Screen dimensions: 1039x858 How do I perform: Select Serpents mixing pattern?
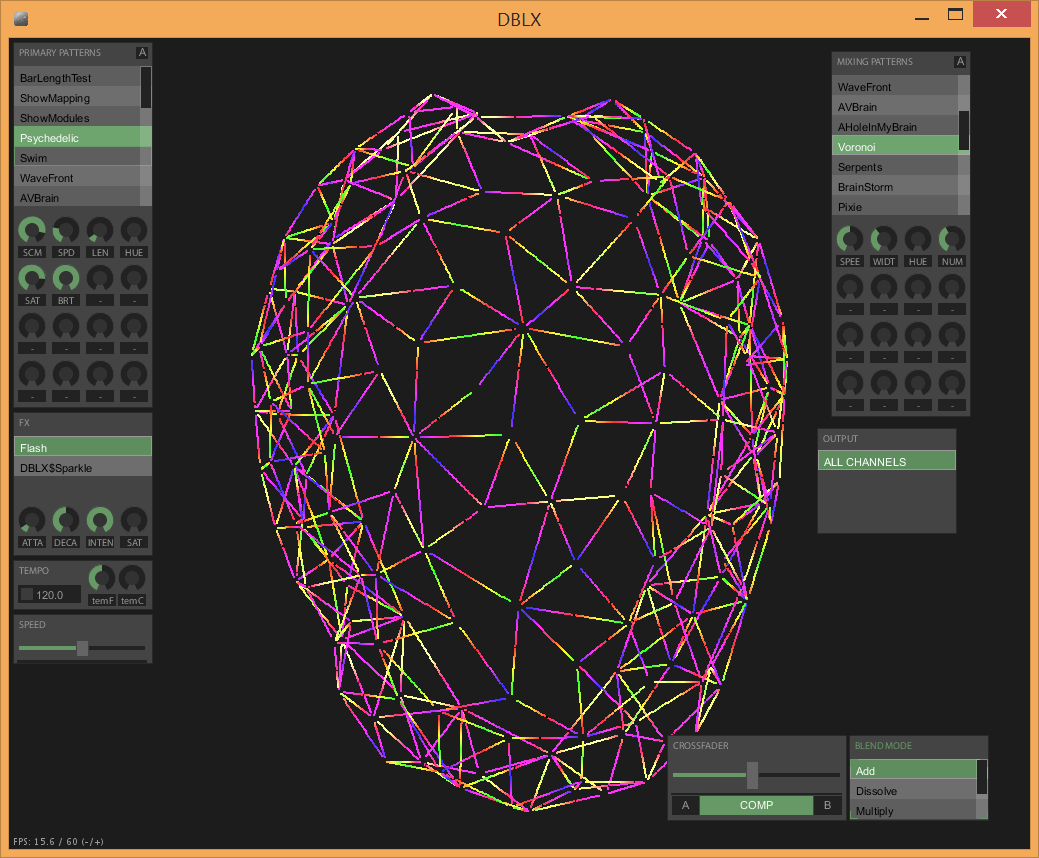(895, 166)
